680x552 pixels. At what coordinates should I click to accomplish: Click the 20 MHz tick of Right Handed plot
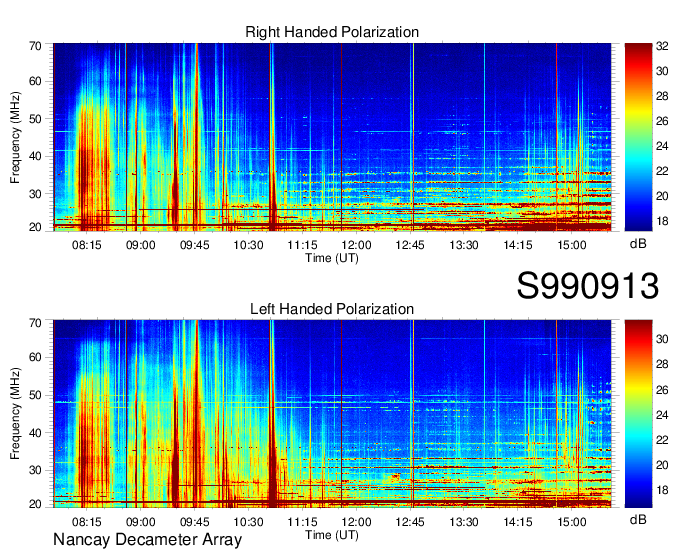[35, 227]
